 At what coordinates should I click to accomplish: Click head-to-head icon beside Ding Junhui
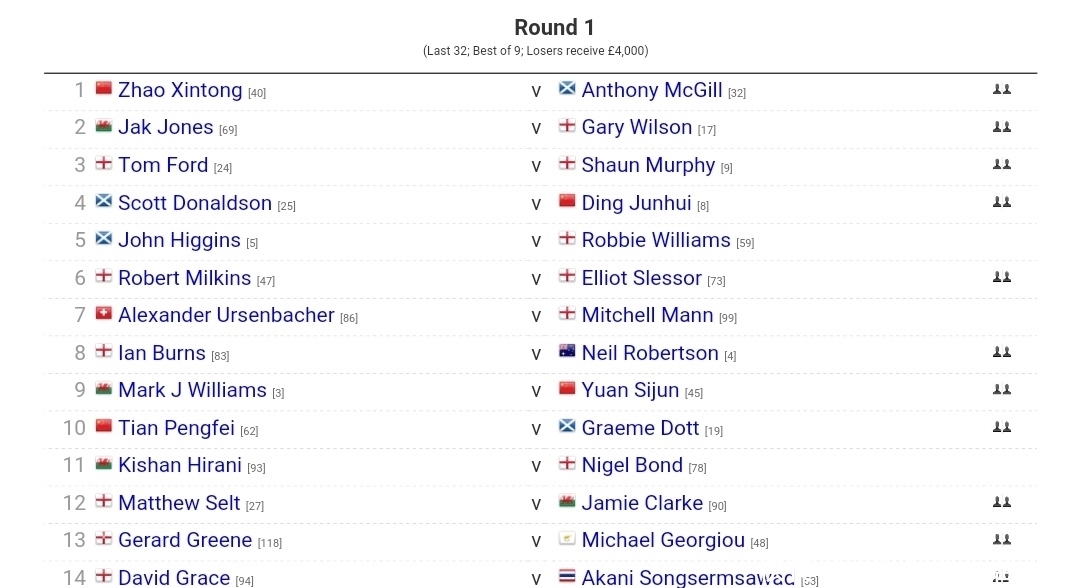click(x=1001, y=202)
